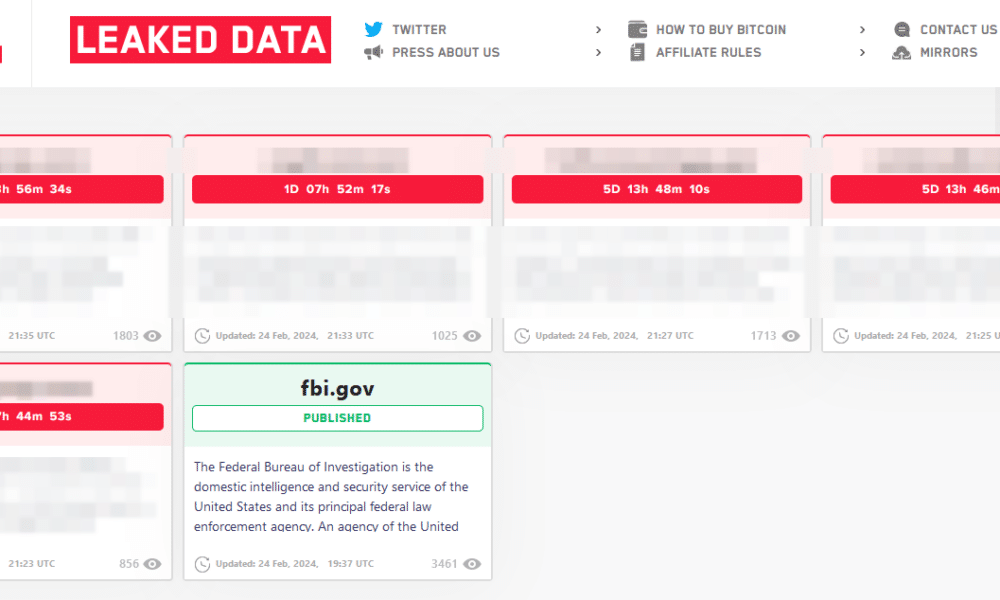
Task: Click the LEAKED DATA red banner logo
Action: [x=200, y=40]
